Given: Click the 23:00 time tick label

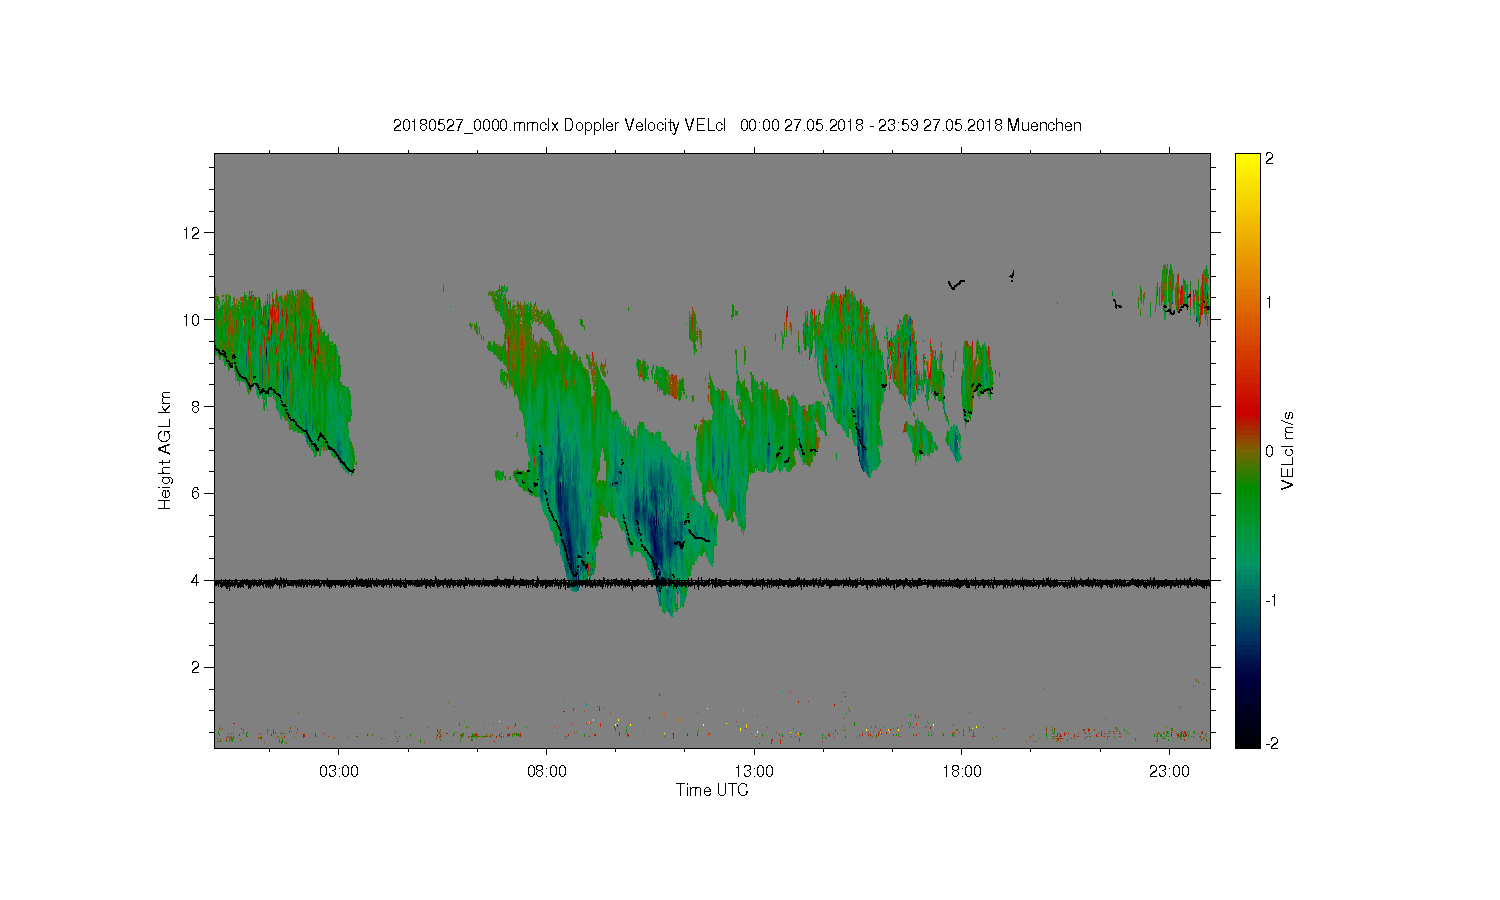Looking at the screenshot, I should (1169, 772).
